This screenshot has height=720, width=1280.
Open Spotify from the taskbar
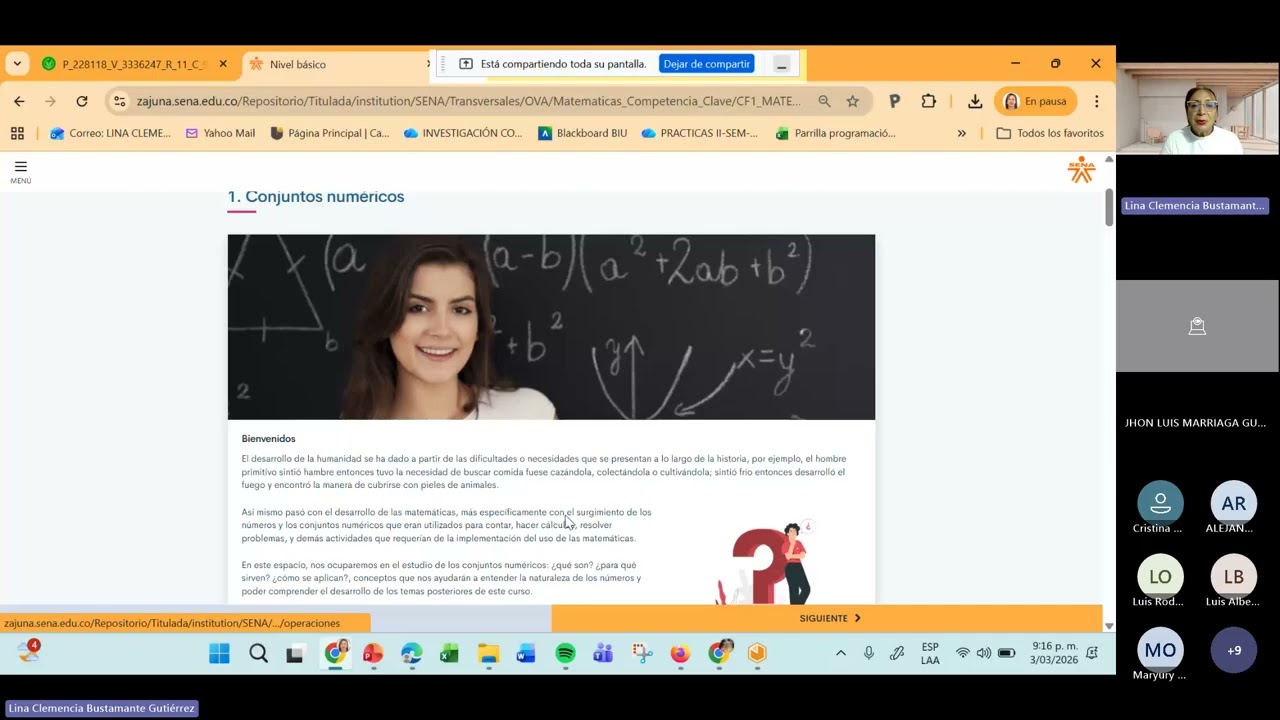565,654
